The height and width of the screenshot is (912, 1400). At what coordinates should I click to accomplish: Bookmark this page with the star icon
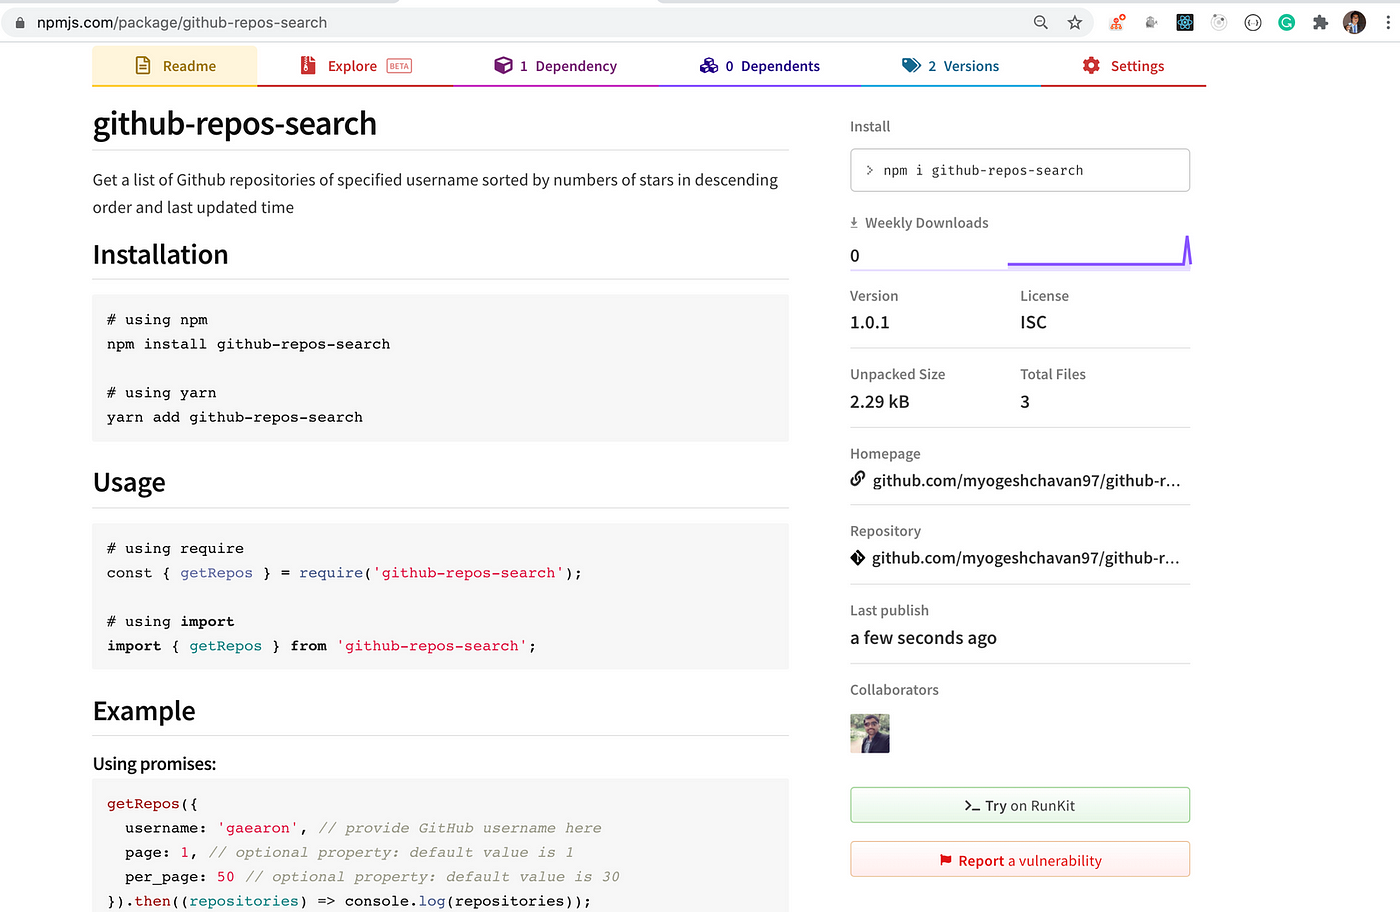(x=1075, y=22)
